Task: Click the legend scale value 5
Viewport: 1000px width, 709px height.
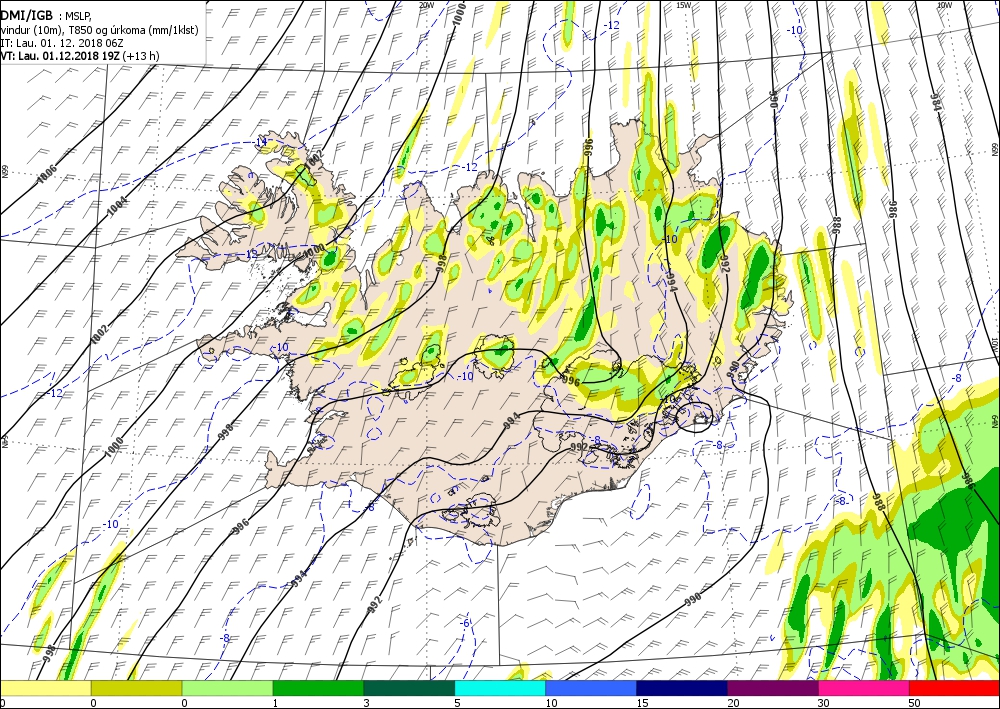Action: pyautogui.click(x=458, y=703)
